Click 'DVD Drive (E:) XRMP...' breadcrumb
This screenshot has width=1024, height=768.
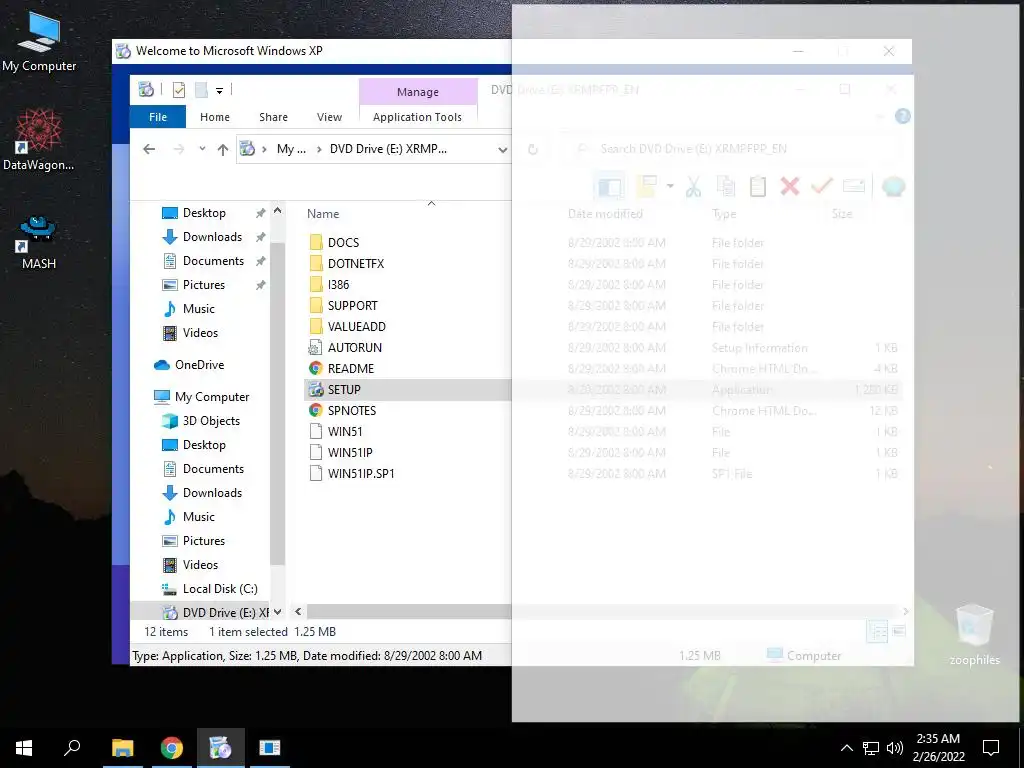[x=388, y=149]
